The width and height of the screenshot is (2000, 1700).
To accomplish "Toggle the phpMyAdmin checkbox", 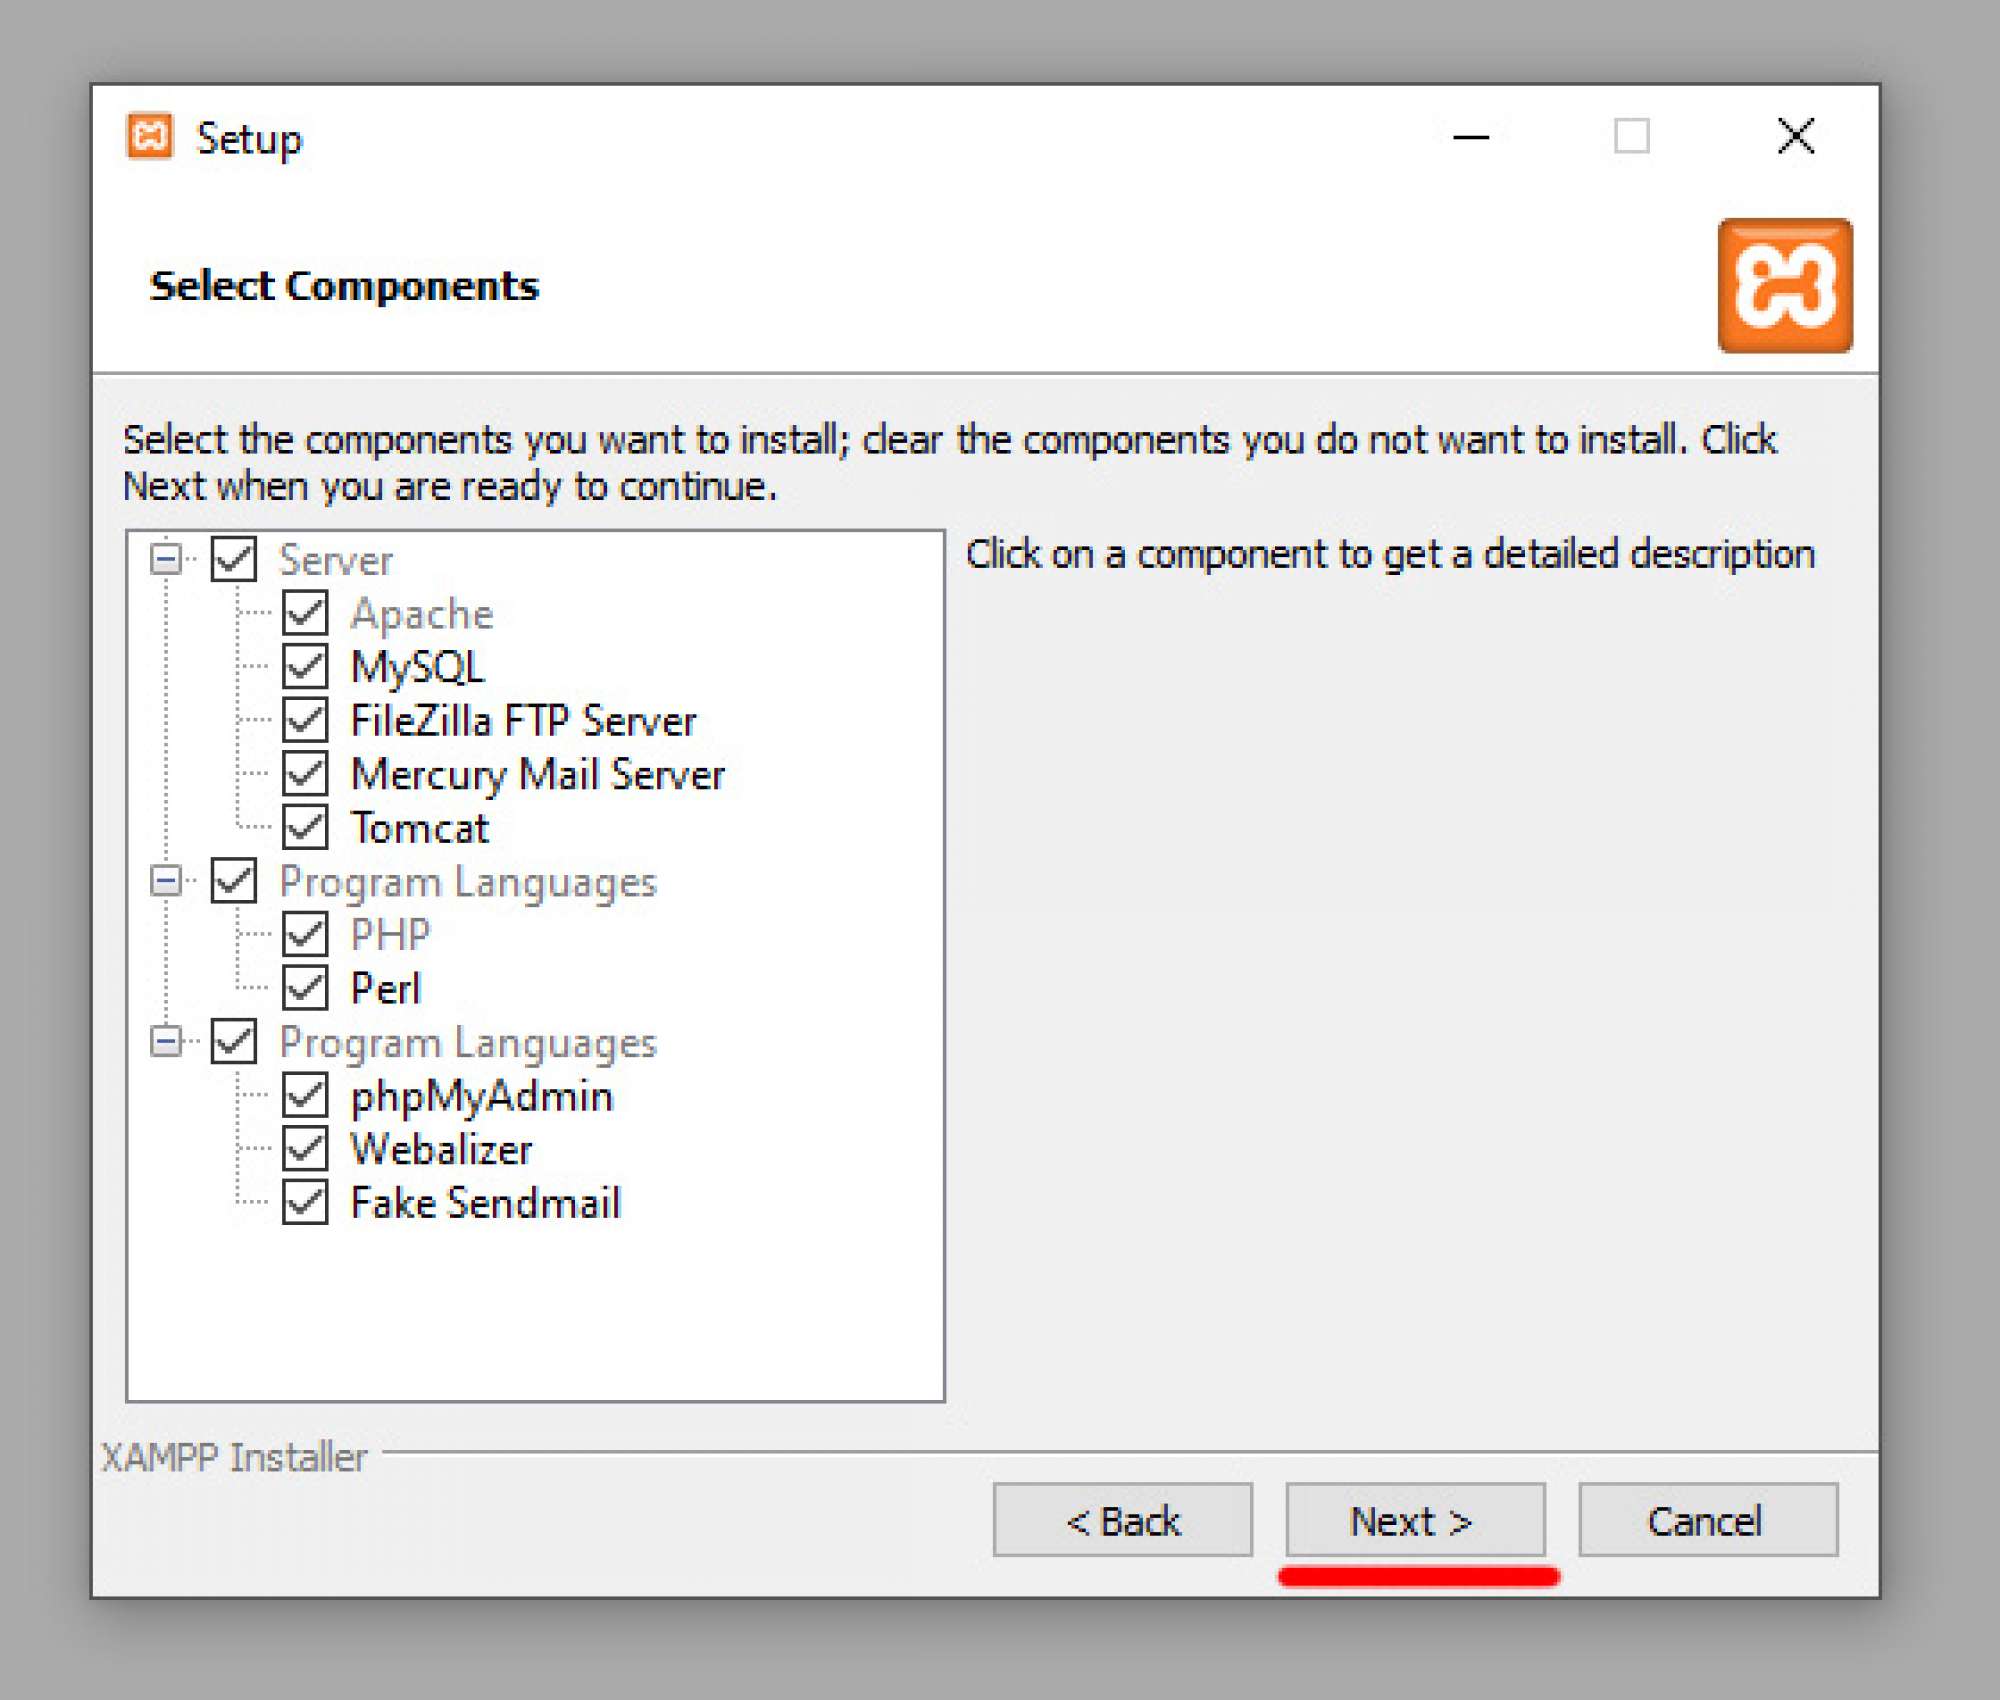I will [x=305, y=1096].
